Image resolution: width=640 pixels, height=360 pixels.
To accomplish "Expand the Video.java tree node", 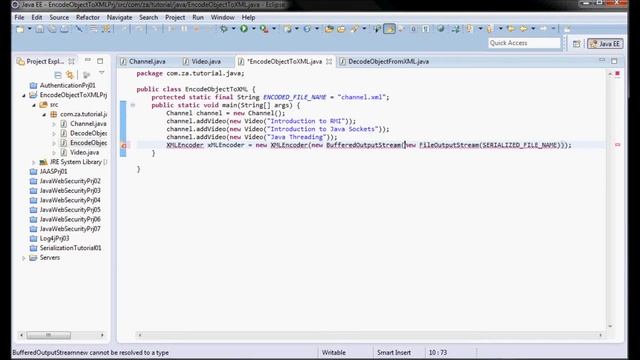I will [54, 153].
